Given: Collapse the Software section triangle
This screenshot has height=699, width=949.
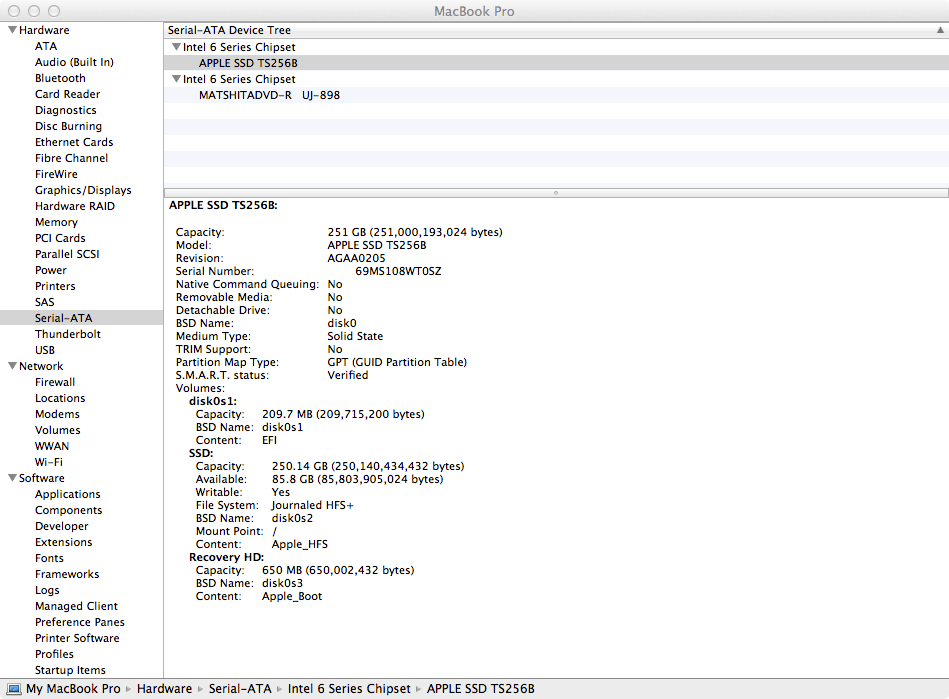Looking at the screenshot, I should (11, 477).
